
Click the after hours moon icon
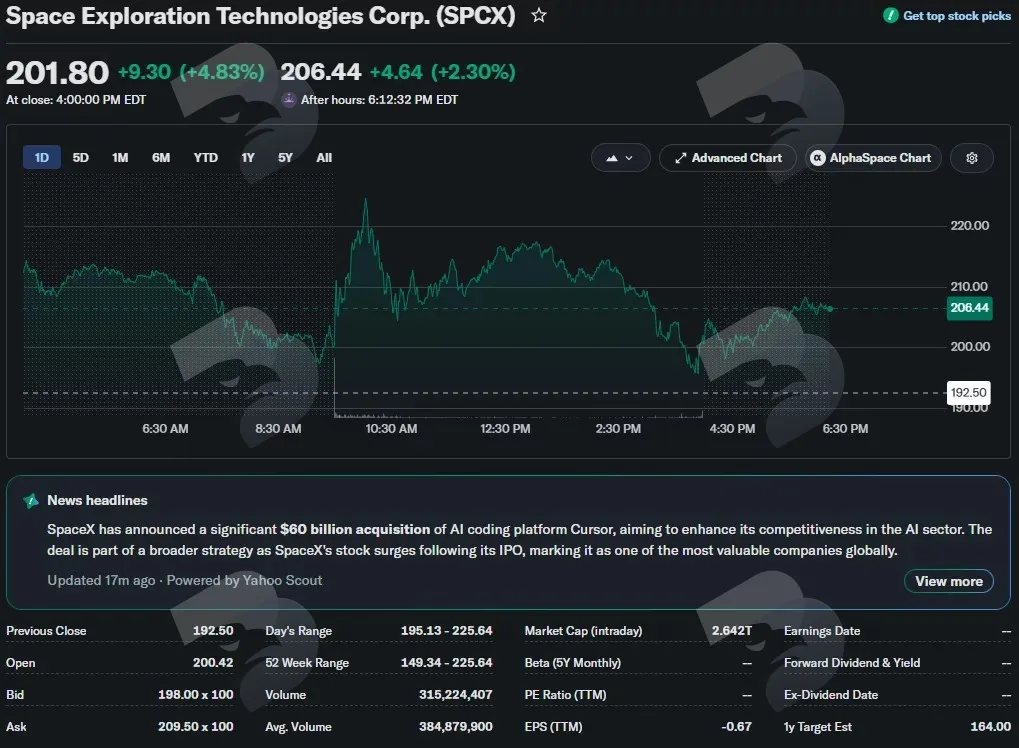[x=289, y=99]
